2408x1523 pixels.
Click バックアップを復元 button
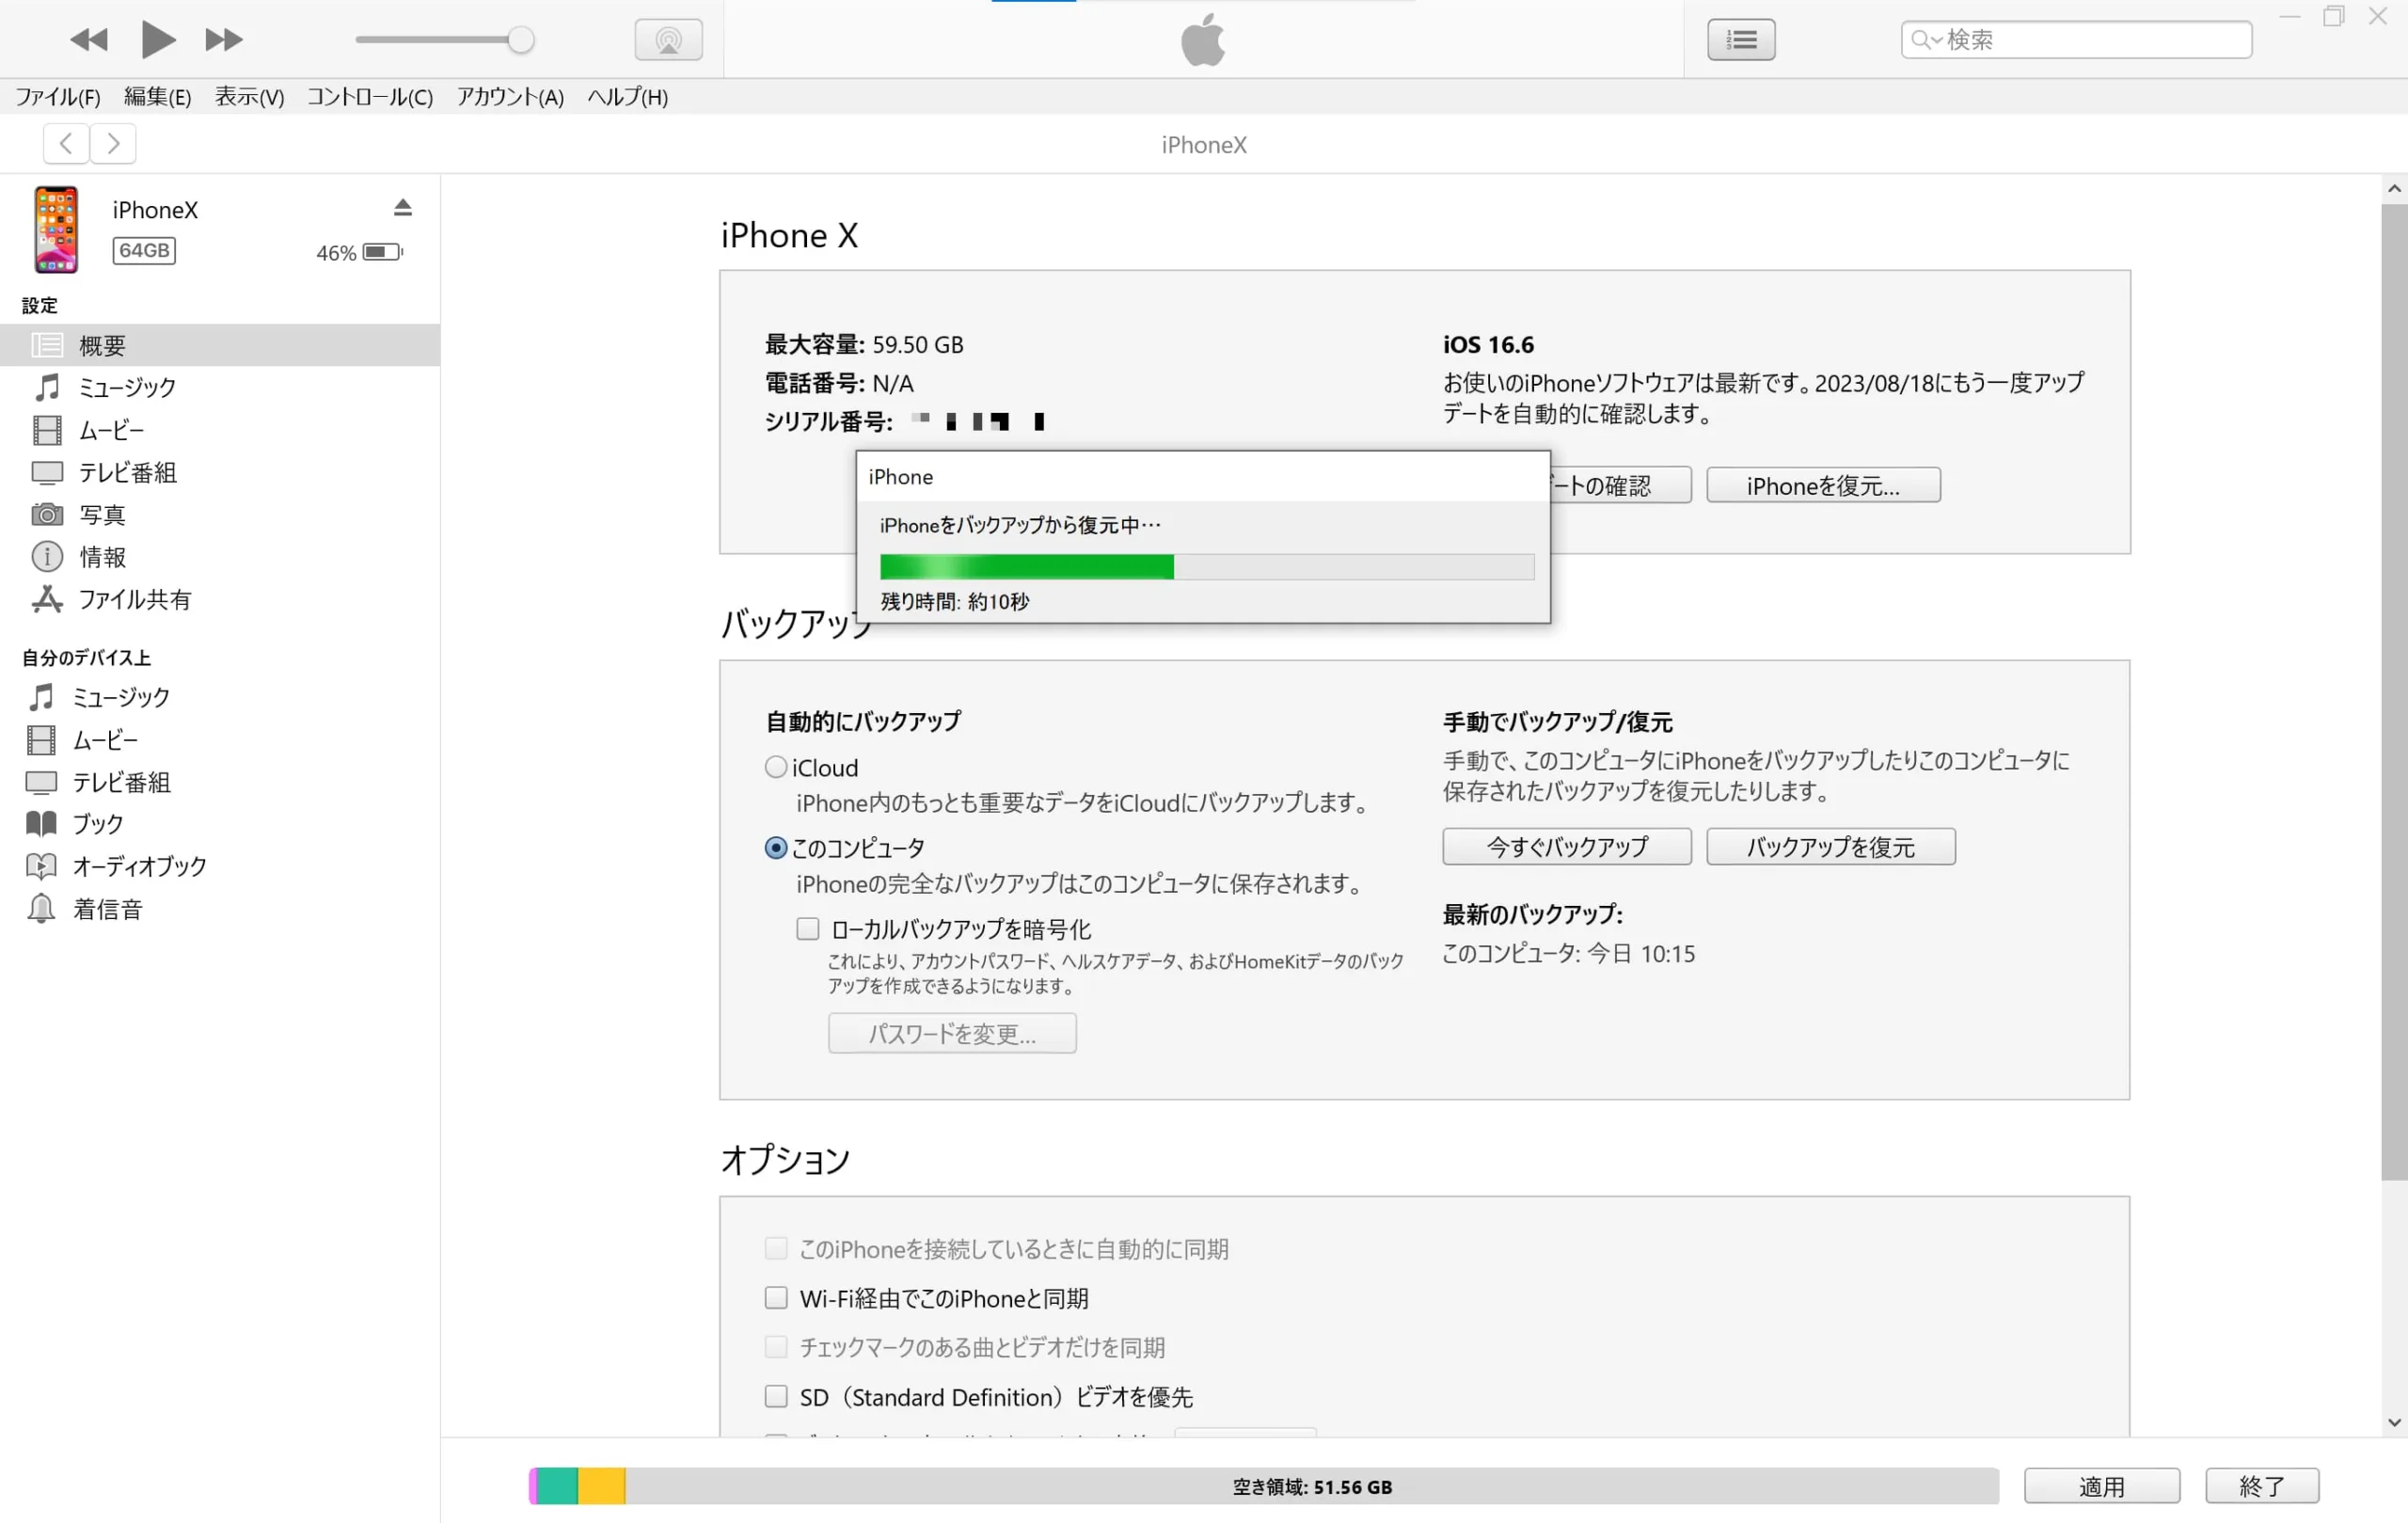point(1831,847)
